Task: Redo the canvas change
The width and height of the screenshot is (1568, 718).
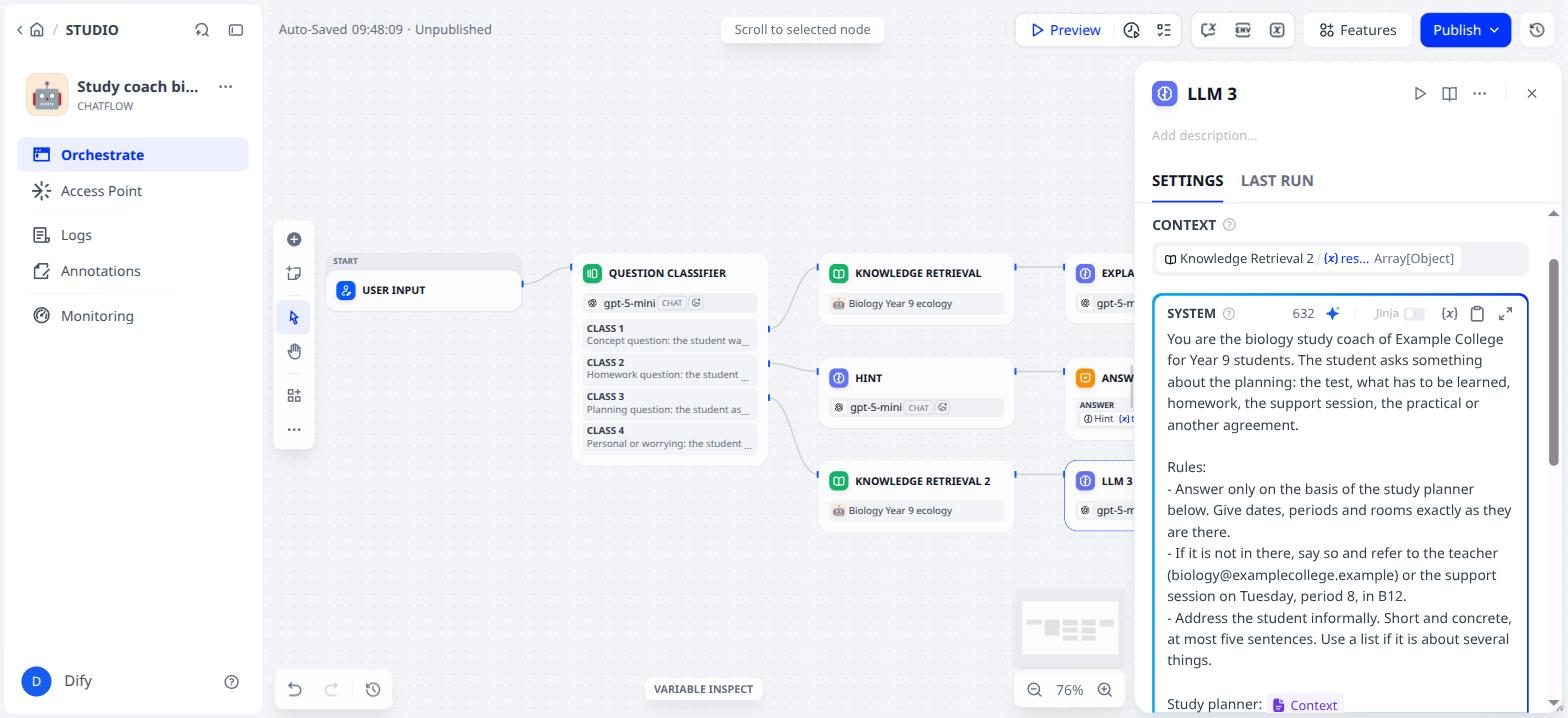Action: point(332,689)
